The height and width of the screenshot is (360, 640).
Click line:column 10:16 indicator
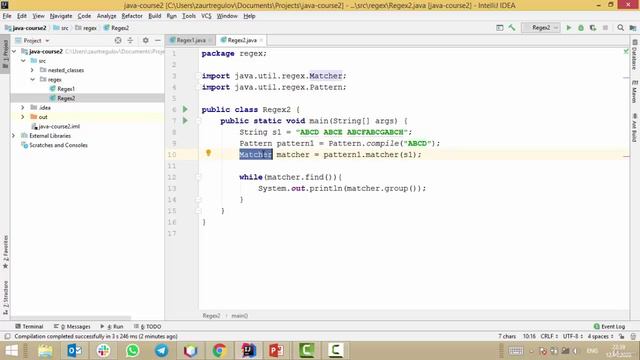(529, 336)
